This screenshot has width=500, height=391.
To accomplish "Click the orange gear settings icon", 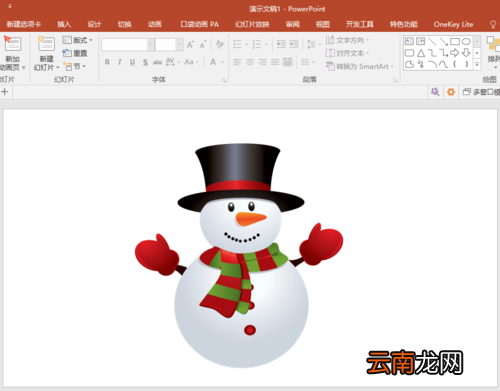I will (451, 92).
